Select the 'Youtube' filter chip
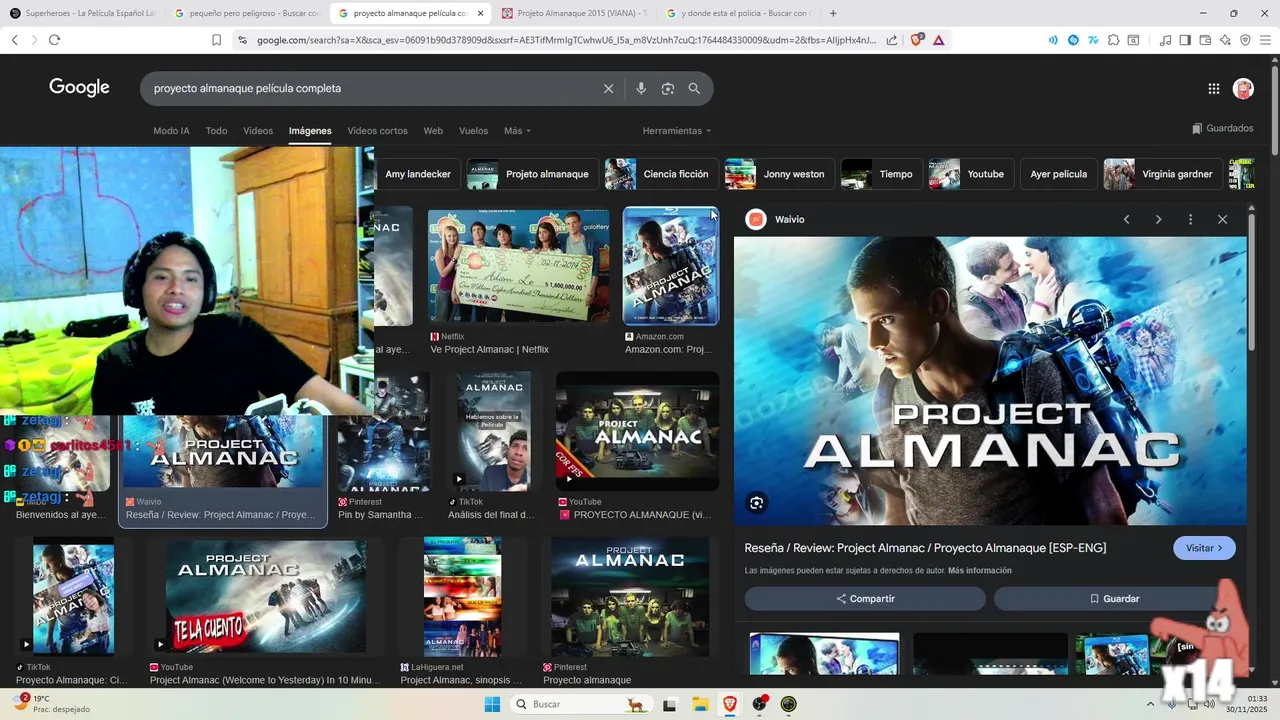 tap(971, 174)
